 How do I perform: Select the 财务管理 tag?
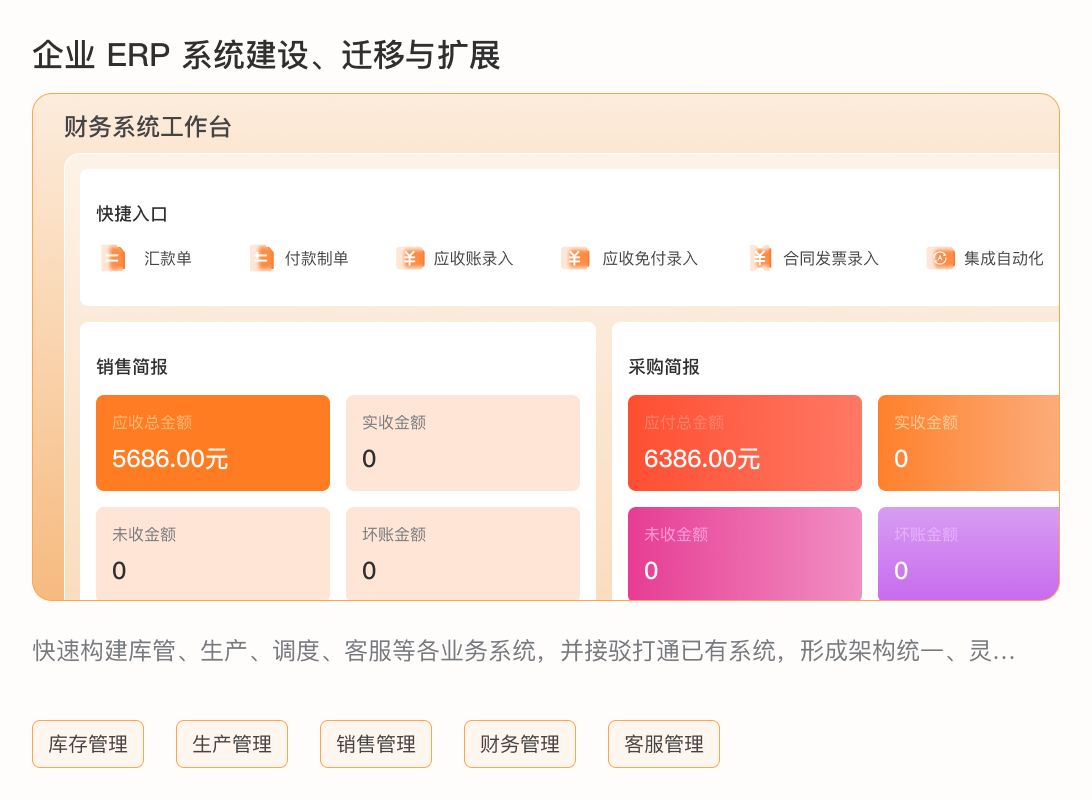[x=520, y=744]
